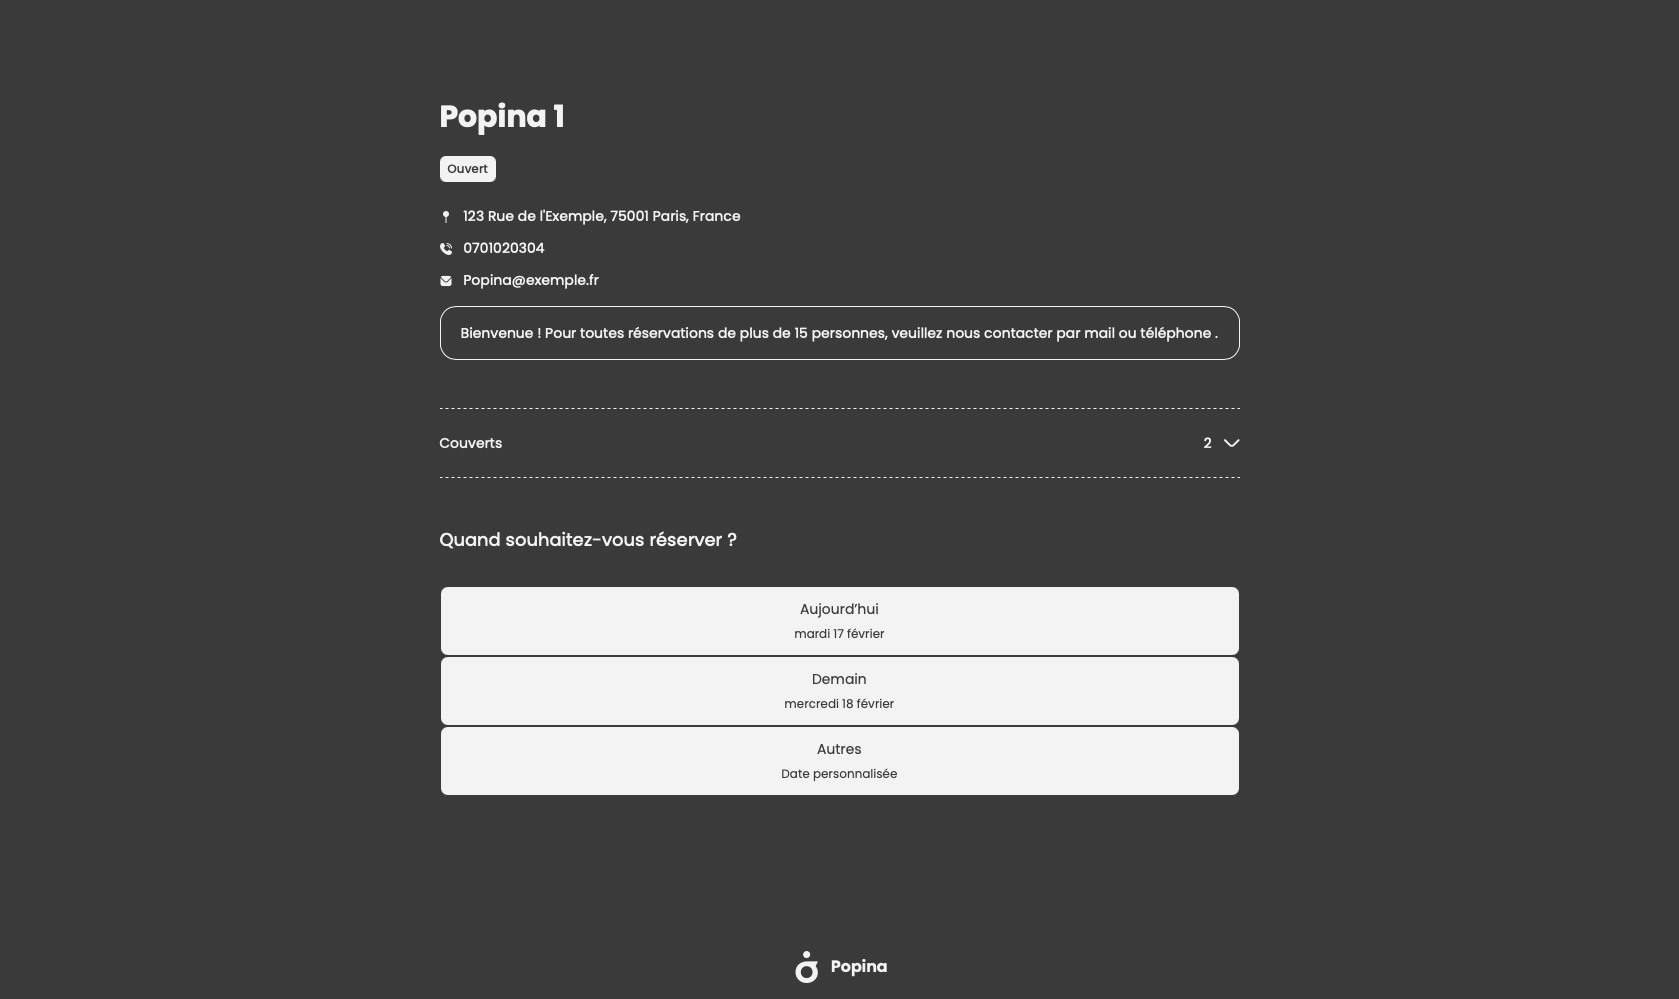Choose Demain mercredi 18 février
This screenshot has height=999, width=1679.
click(x=840, y=691)
